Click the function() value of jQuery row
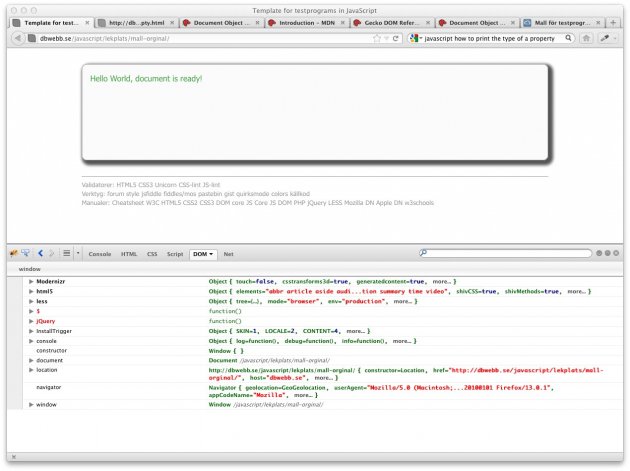630x471 pixels. coord(225,321)
